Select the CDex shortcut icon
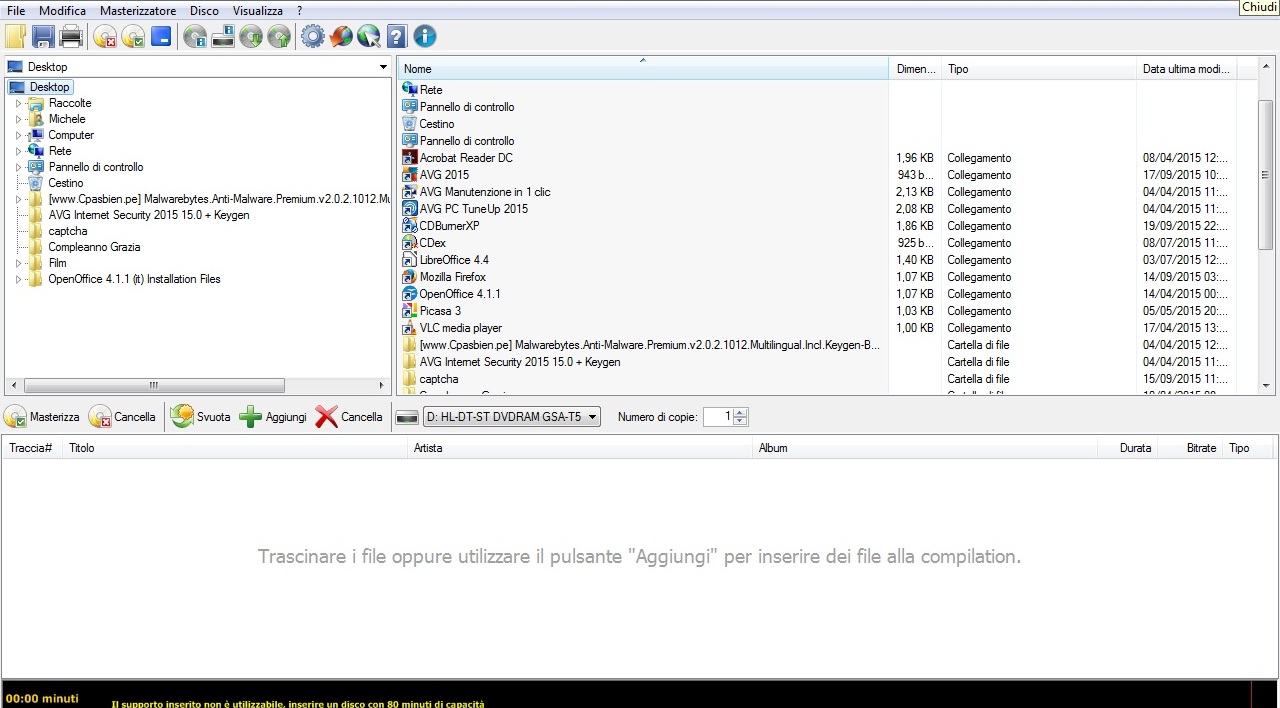This screenshot has height=708, width=1280. click(x=410, y=243)
